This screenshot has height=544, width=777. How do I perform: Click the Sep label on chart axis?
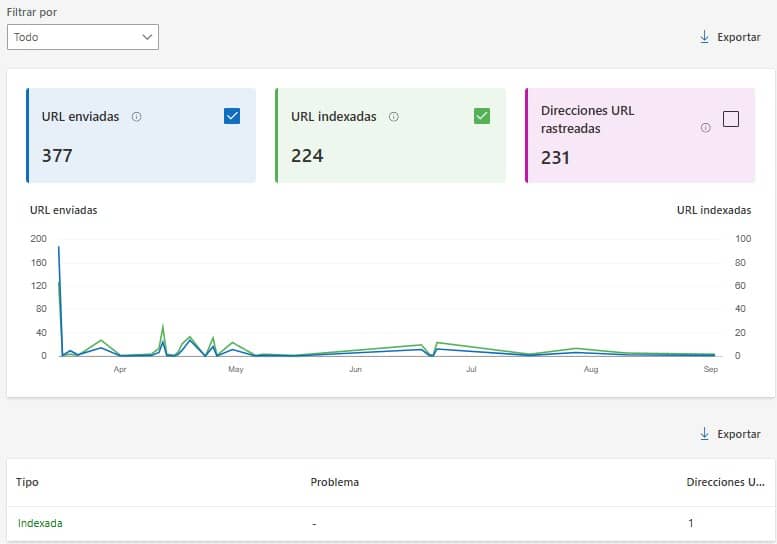(711, 370)
